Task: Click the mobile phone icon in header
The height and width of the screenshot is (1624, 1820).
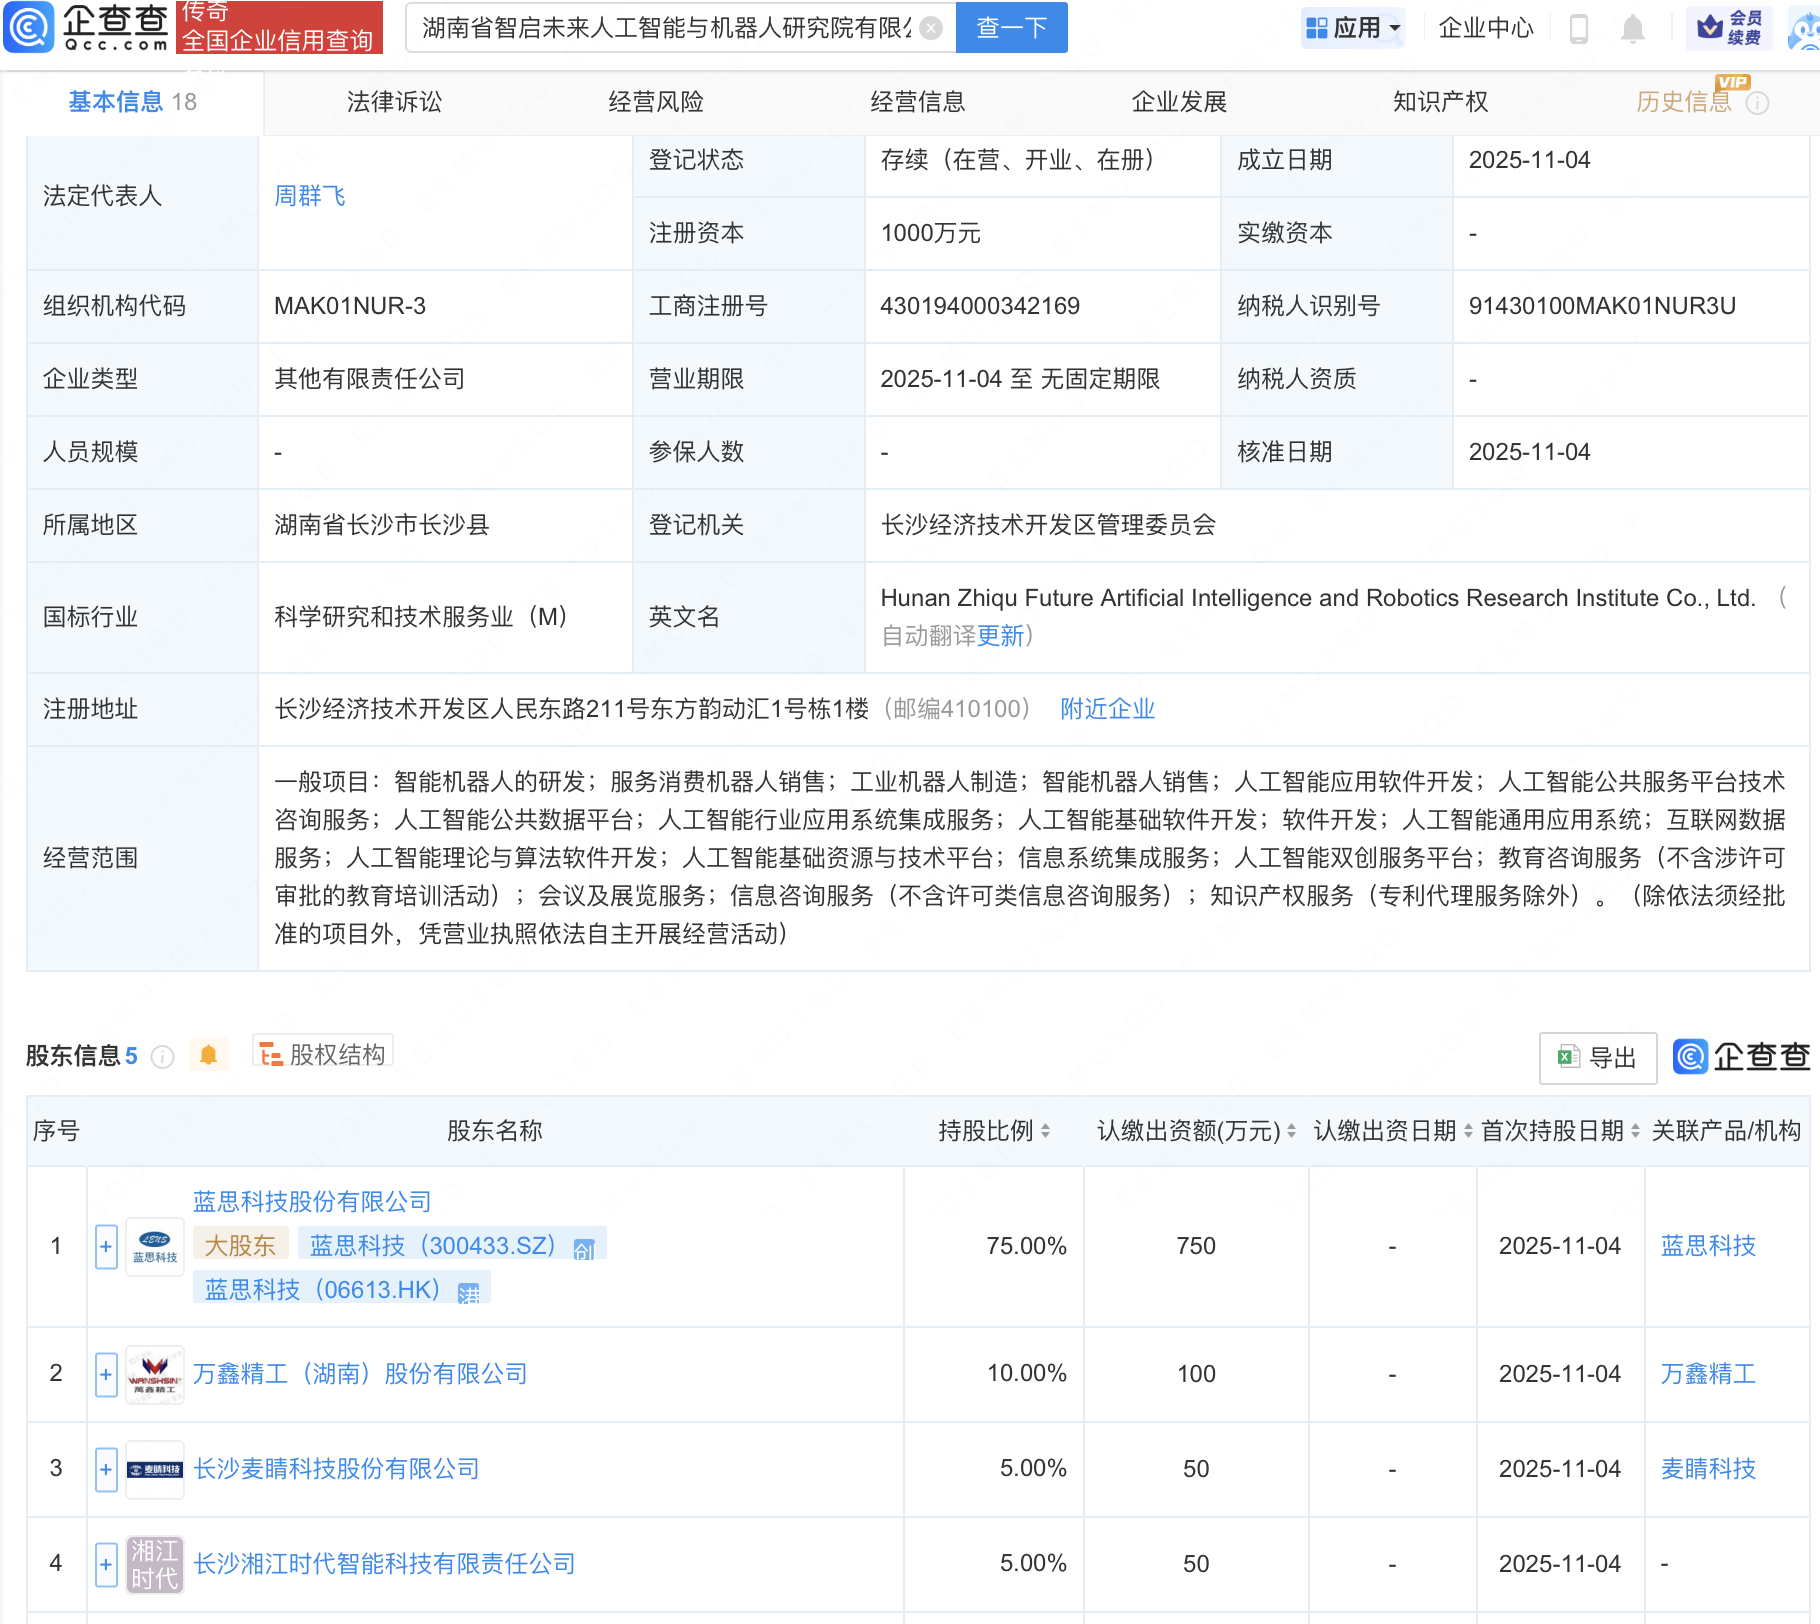Action: 1579,28
